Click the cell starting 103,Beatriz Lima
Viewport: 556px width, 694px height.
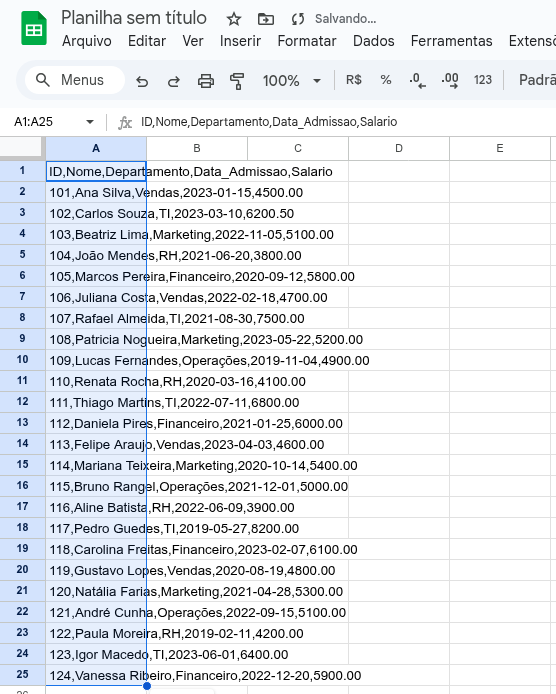click(96, 235)
